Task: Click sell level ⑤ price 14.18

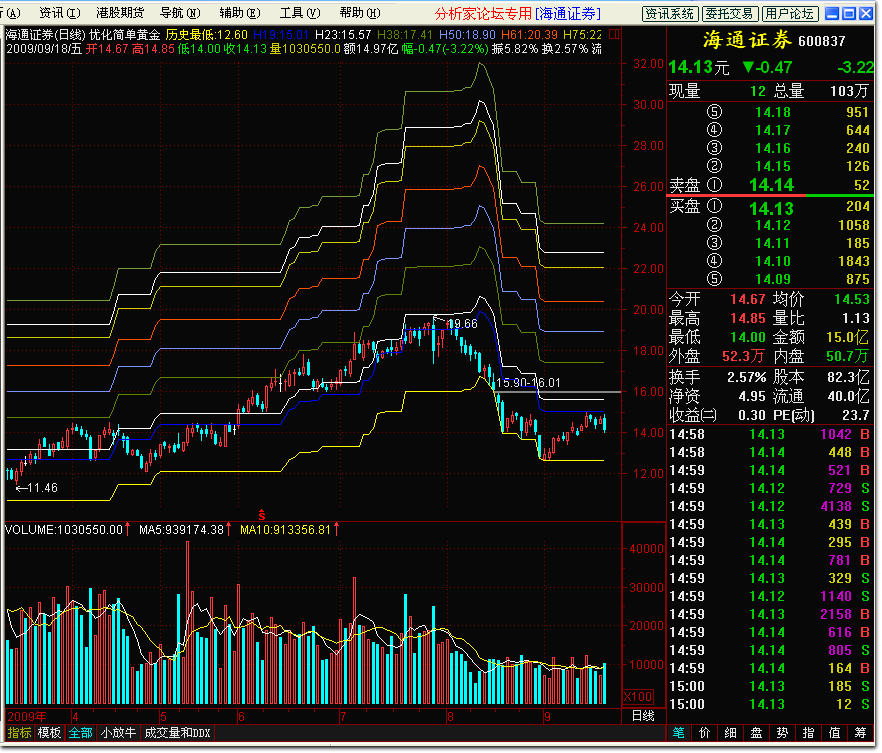Action: [773, 112]
